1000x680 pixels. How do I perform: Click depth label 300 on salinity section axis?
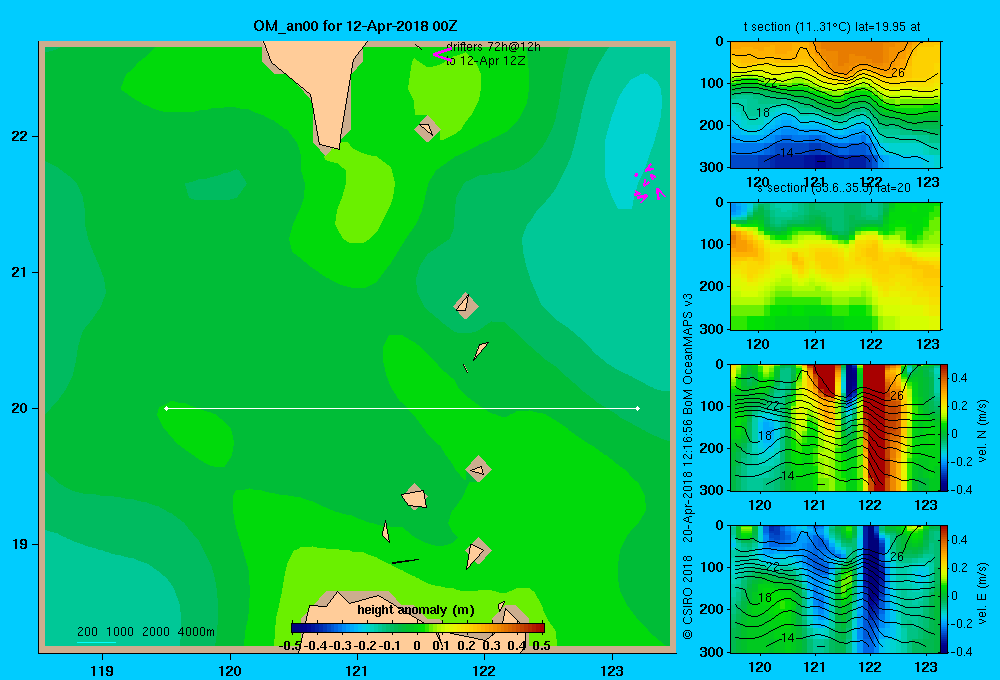pyautogui.click(x=711, y=328)
